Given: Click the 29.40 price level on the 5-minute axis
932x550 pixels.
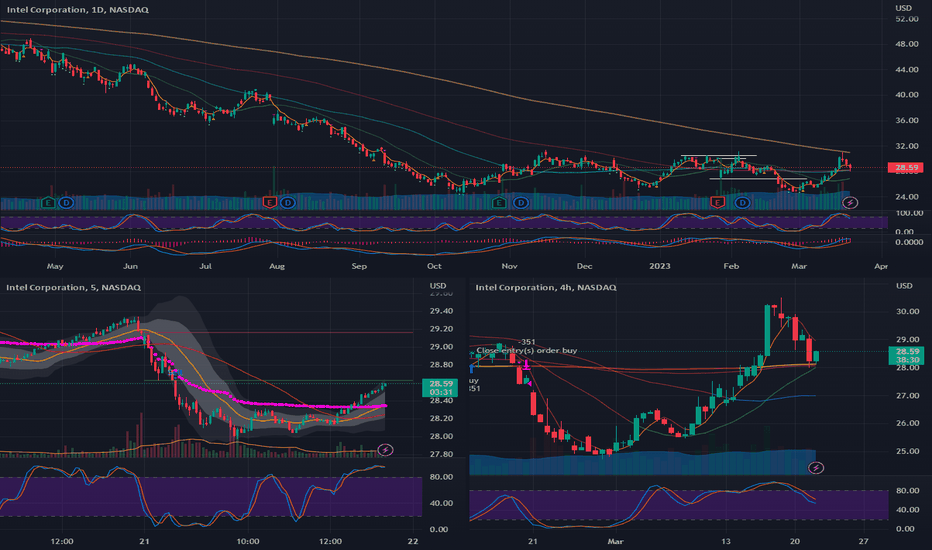Looking at the screenshot, I should pyautogui.click(x=441, y=311).
